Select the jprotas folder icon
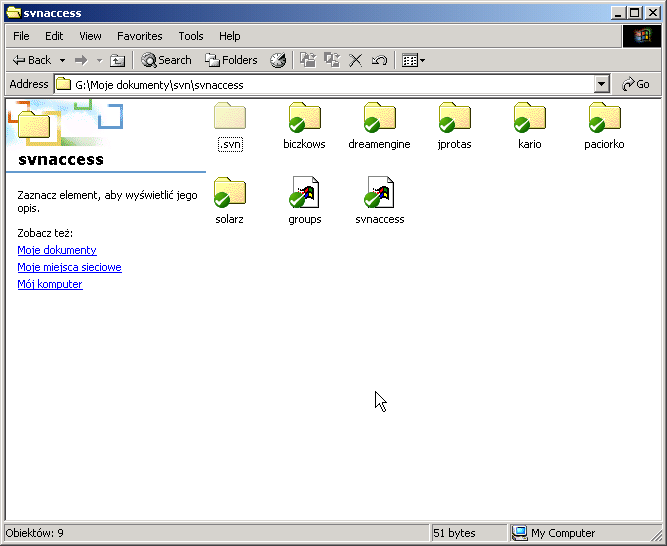 pyautogui.click(x=454, y=117)
